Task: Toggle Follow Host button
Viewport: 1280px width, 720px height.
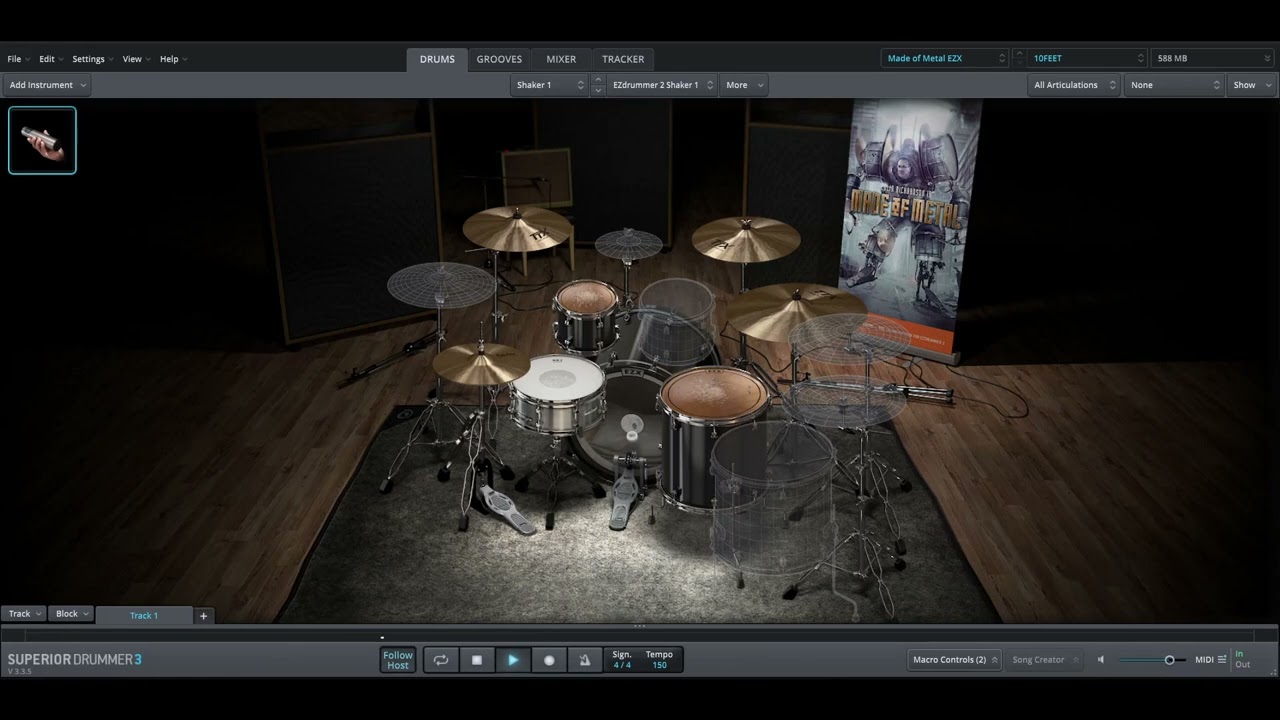Action: point(398,660)
